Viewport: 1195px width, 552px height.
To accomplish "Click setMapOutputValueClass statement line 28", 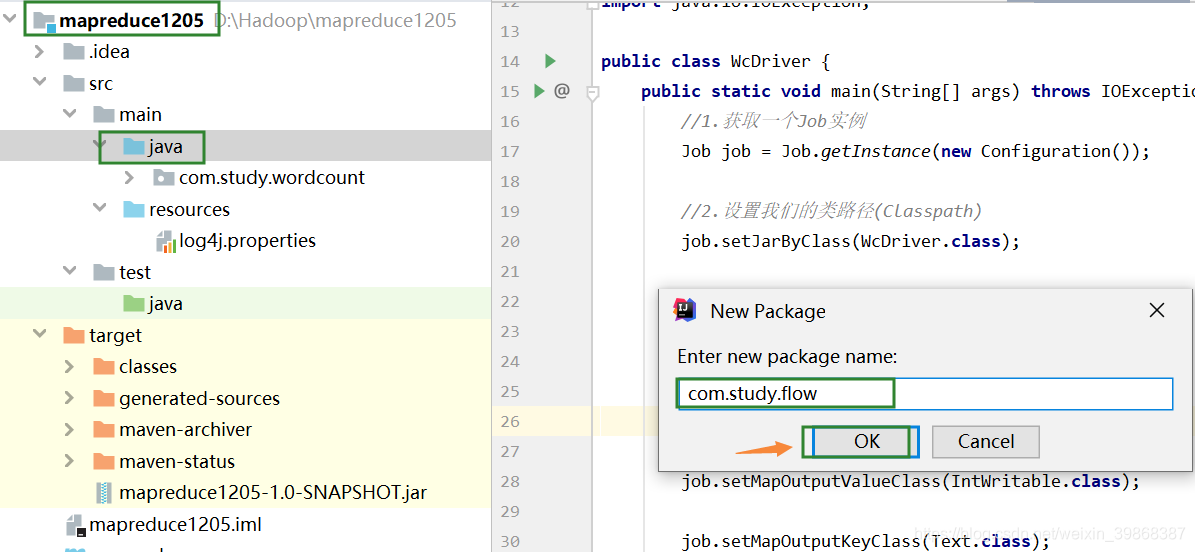I will coord(911,481).
